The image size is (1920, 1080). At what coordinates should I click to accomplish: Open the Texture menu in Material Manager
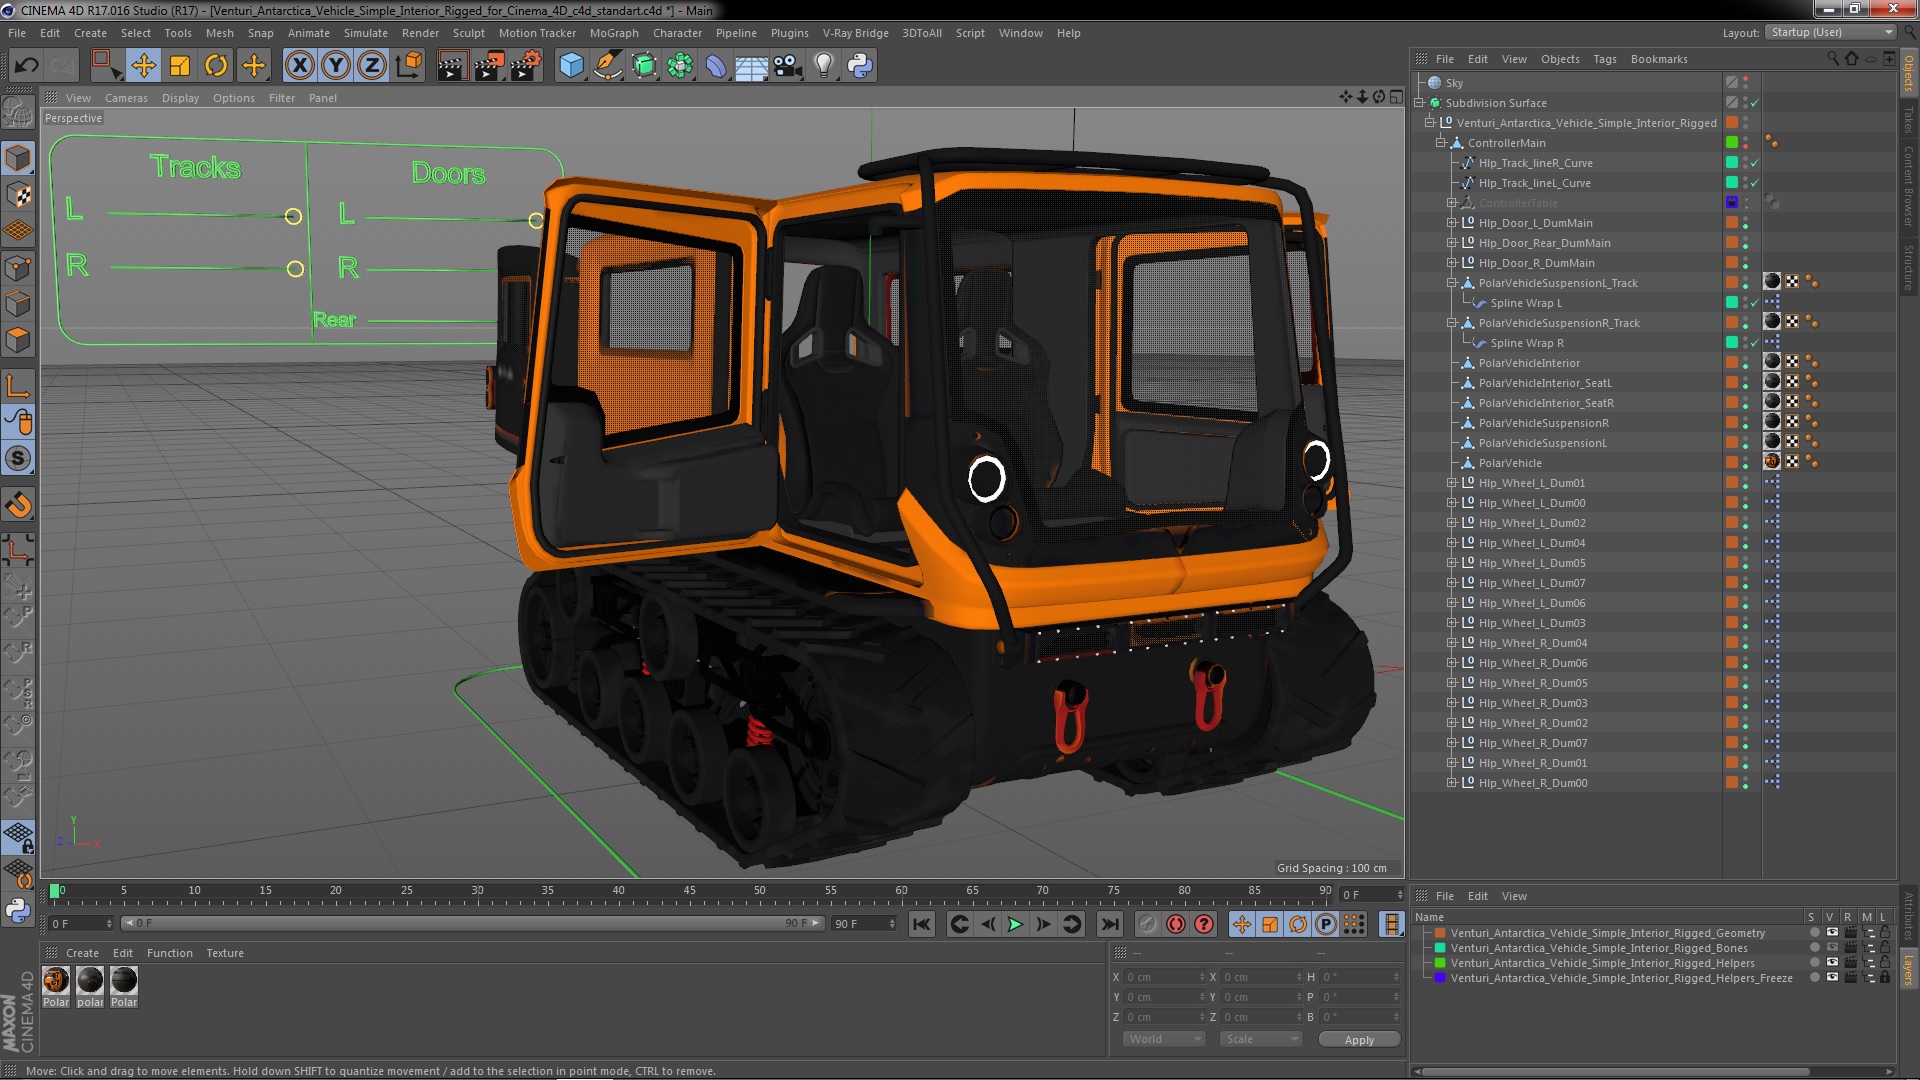[225, 953]
